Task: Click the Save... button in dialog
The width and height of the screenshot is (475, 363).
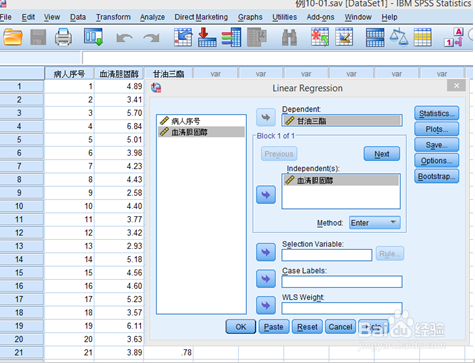Action: coord(437,145)
